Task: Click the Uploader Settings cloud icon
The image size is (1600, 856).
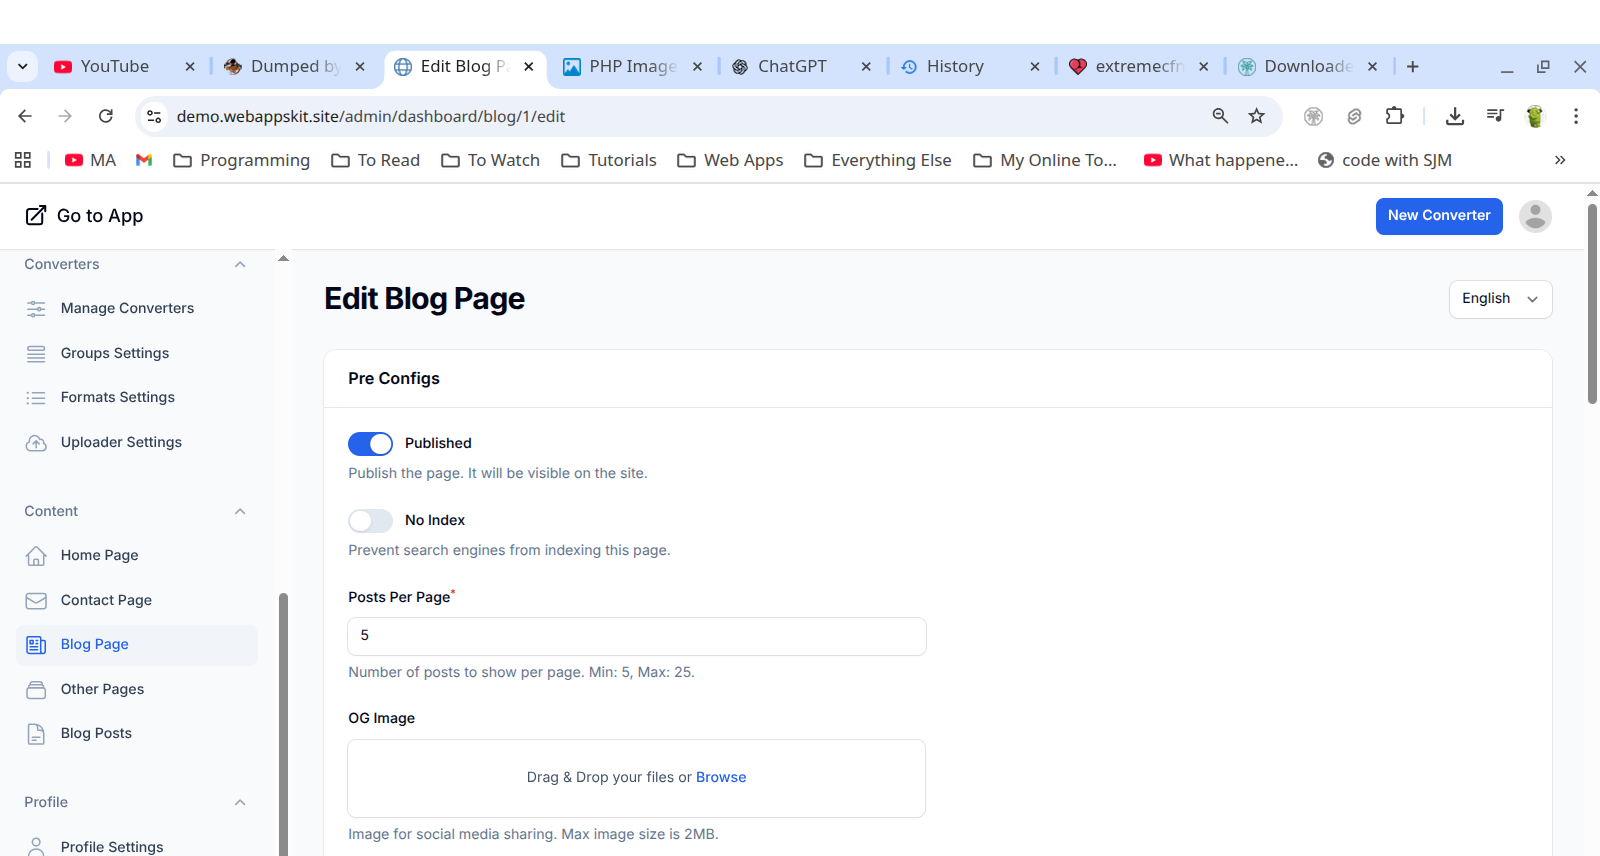Action: click(36, 443)
